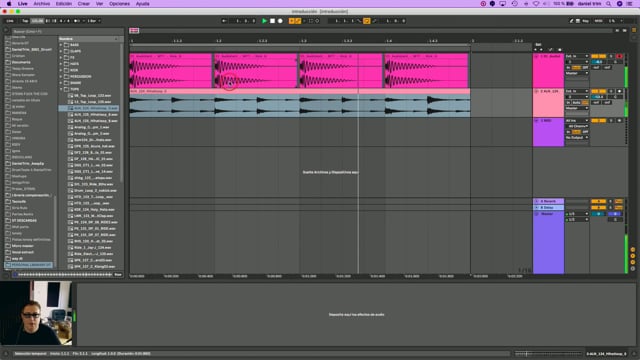Viewport: 640px width, 360px height.
Task: Open Spotlight search in macOS menu bar
Action: tap(609, 4)
